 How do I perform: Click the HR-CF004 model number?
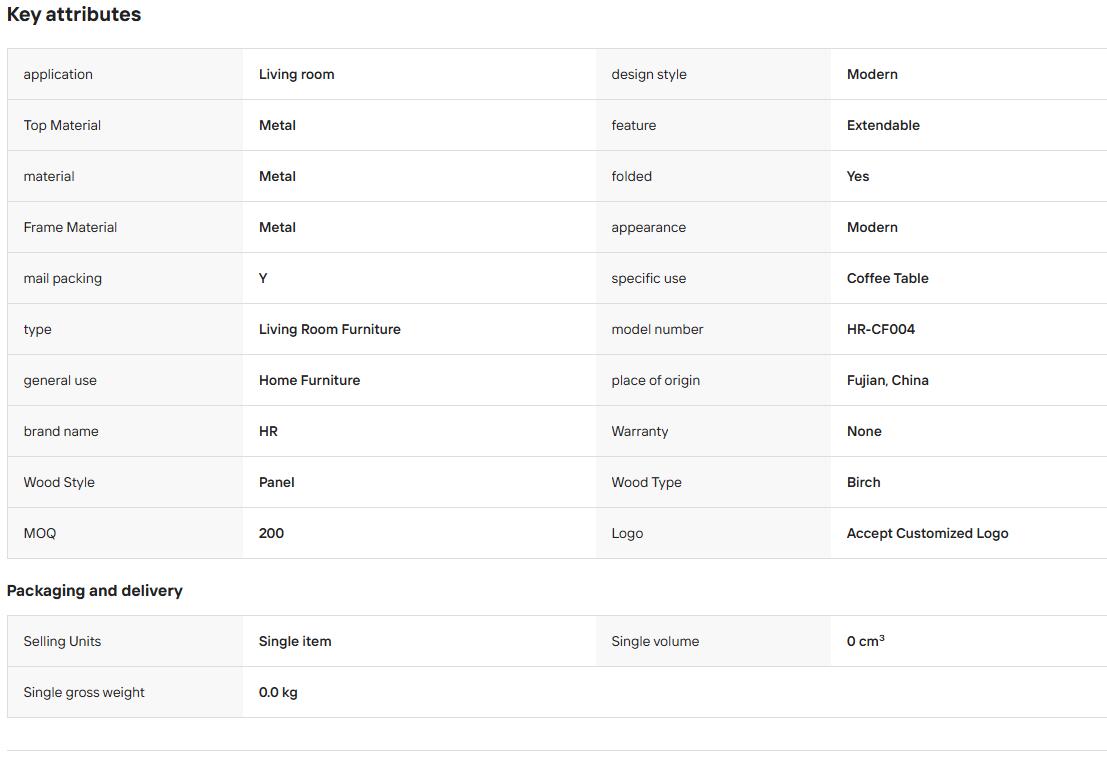[880, 329]
